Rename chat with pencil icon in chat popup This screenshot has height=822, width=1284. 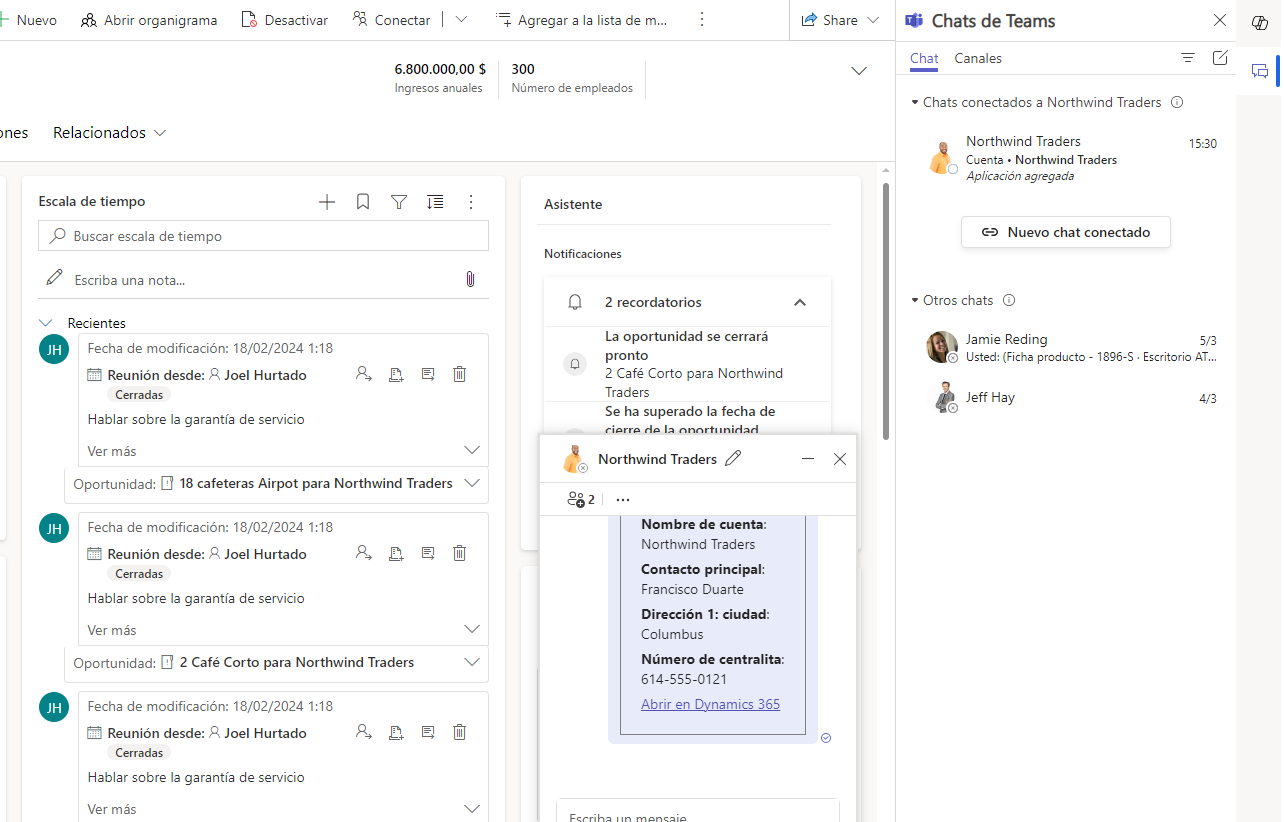pyautogui.click(x=733, y=458)
